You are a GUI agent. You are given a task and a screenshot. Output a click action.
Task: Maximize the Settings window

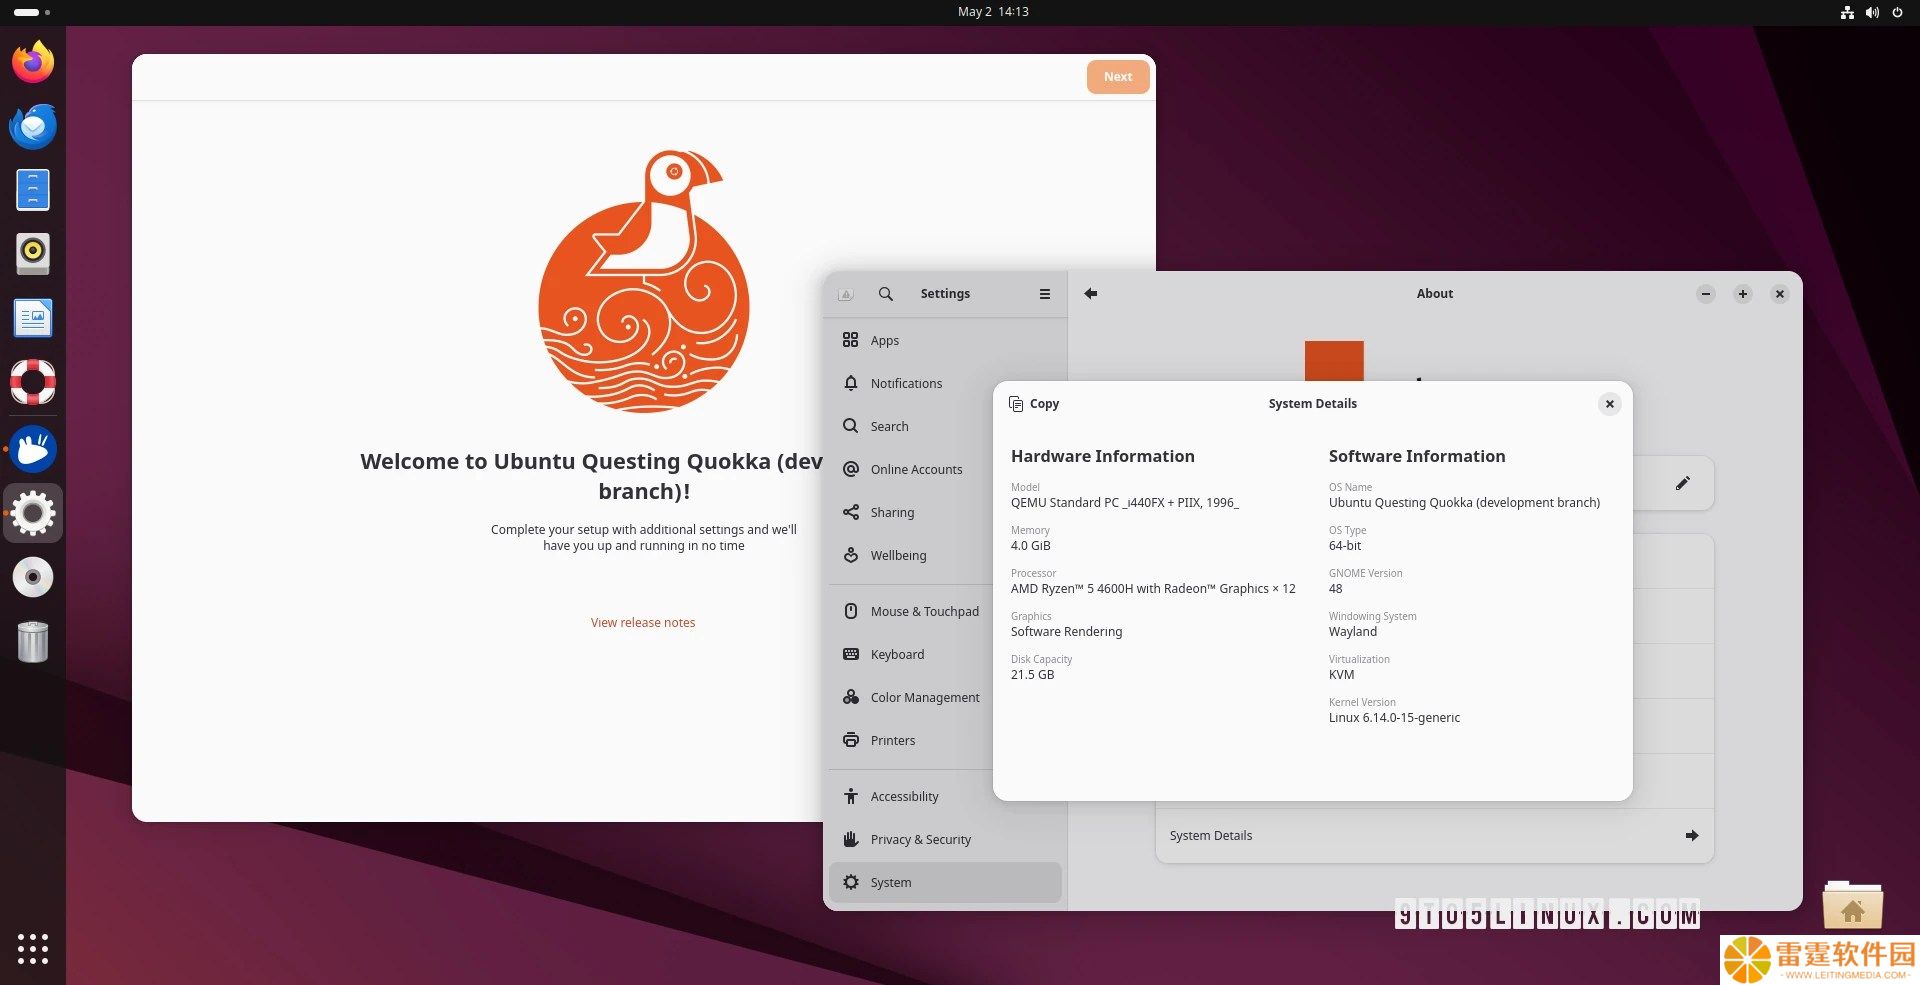coord(1743,294)
